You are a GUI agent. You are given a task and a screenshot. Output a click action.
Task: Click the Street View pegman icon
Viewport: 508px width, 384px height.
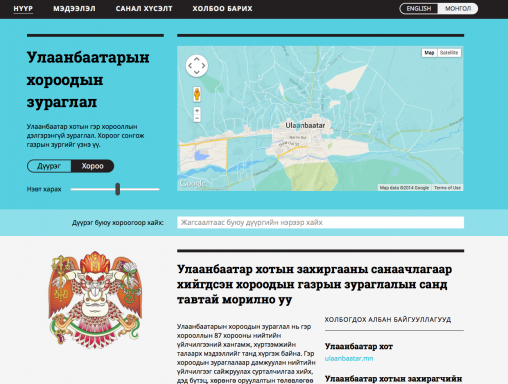click(197, 94)
